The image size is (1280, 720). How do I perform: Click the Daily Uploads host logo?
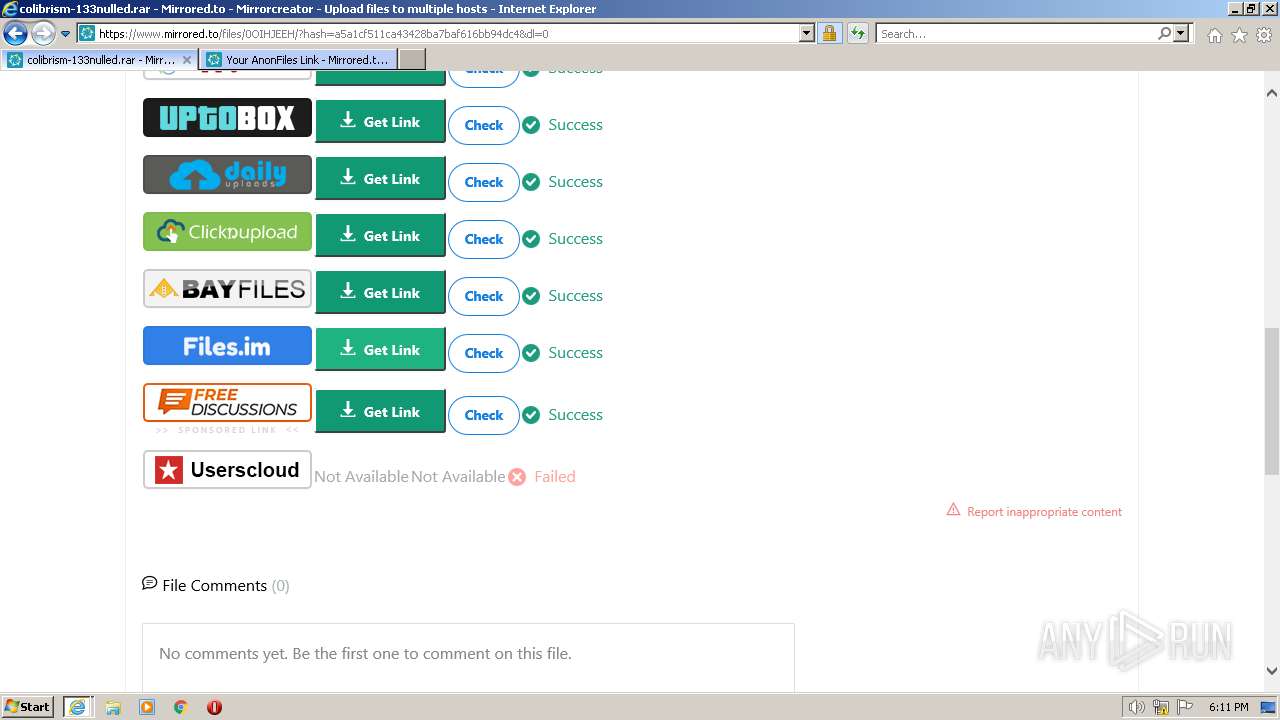[227, 175]
